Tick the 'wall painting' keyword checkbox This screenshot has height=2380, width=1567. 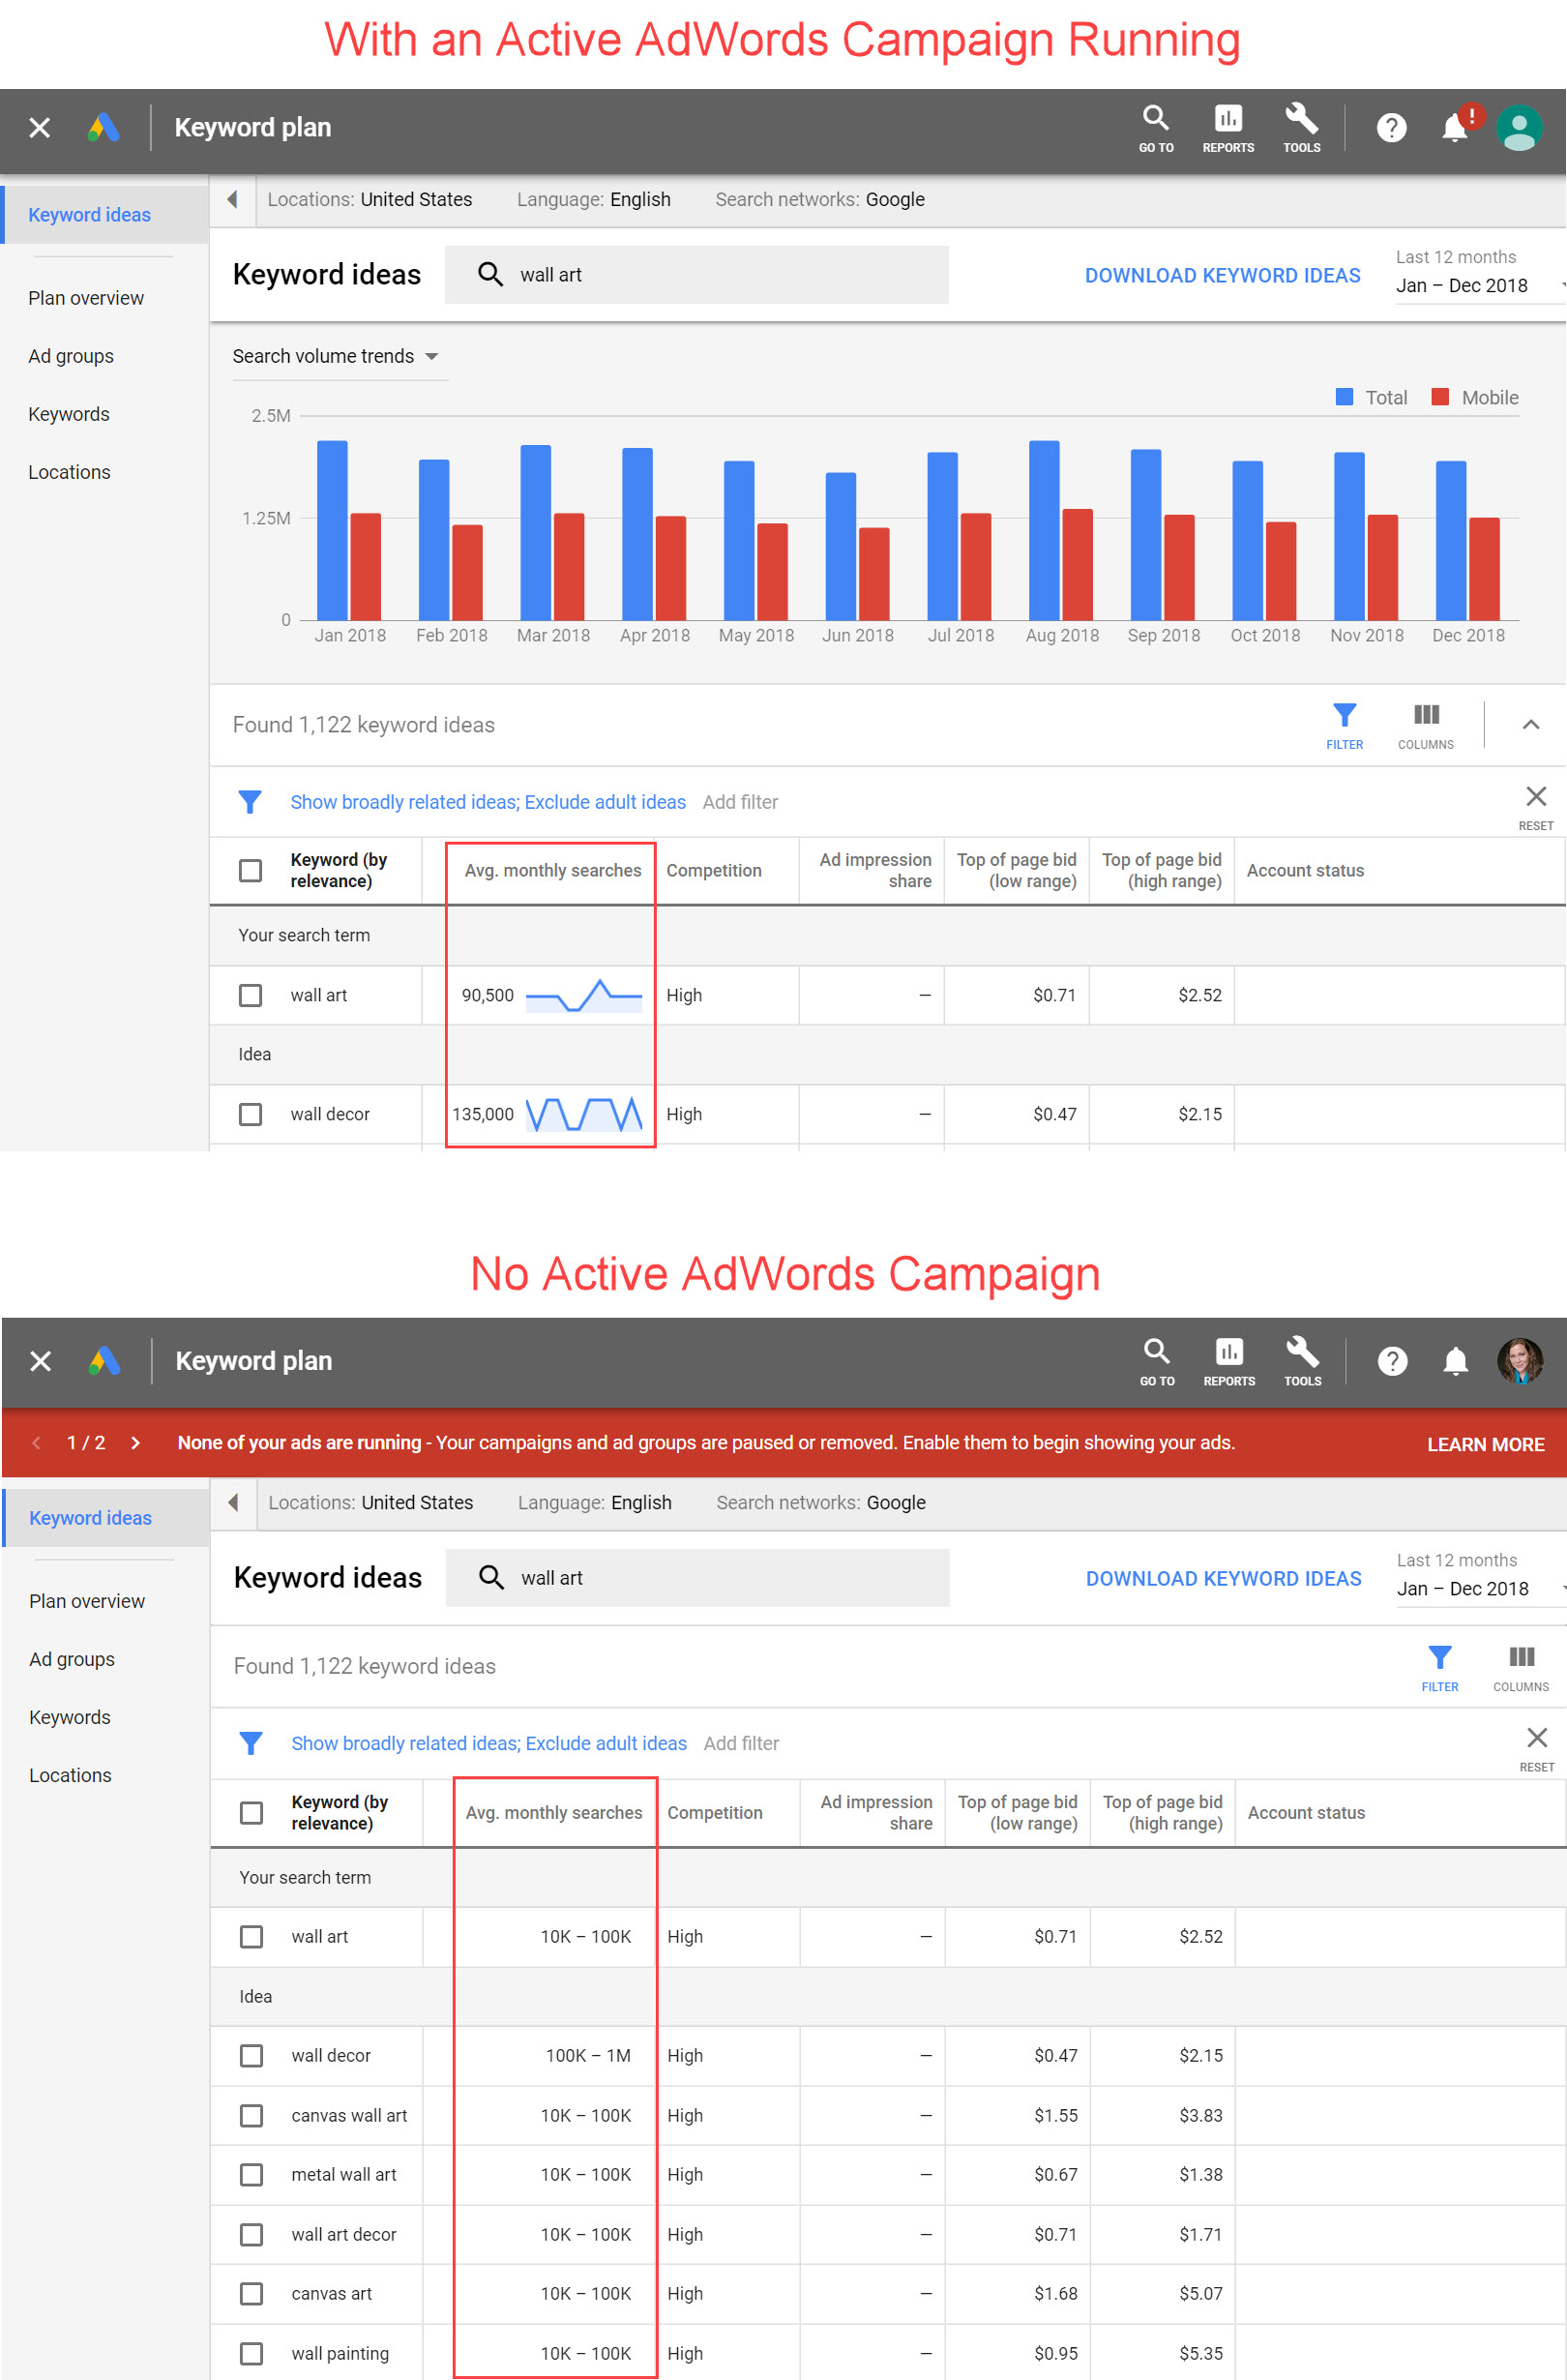coord(252,2353)
